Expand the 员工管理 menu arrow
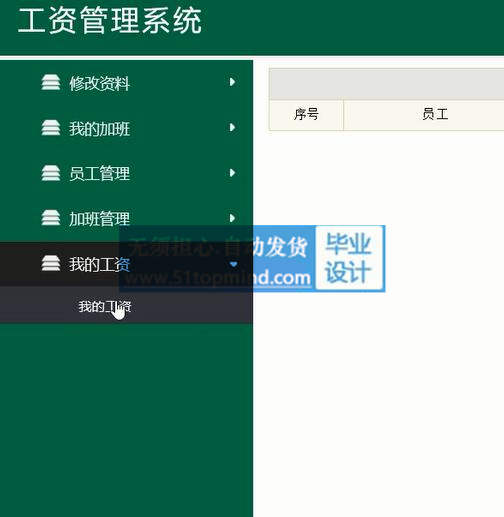 click(232, 173)
